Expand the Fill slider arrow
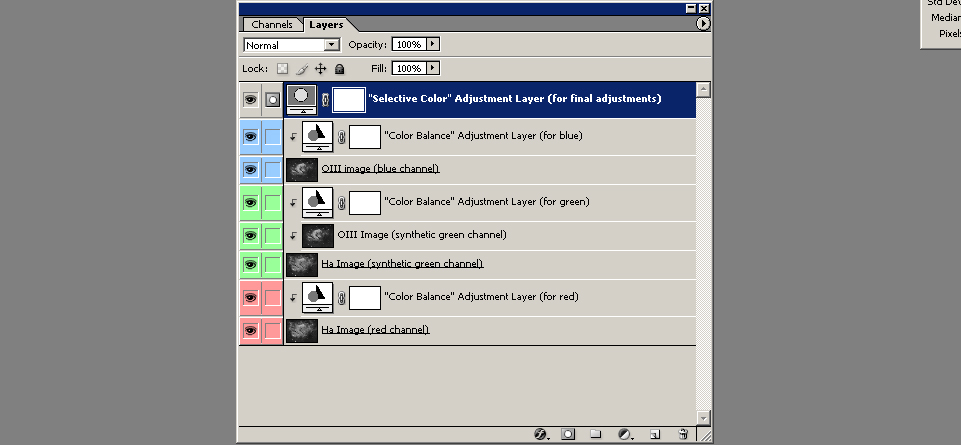961x445 pixels. (432, 69)
